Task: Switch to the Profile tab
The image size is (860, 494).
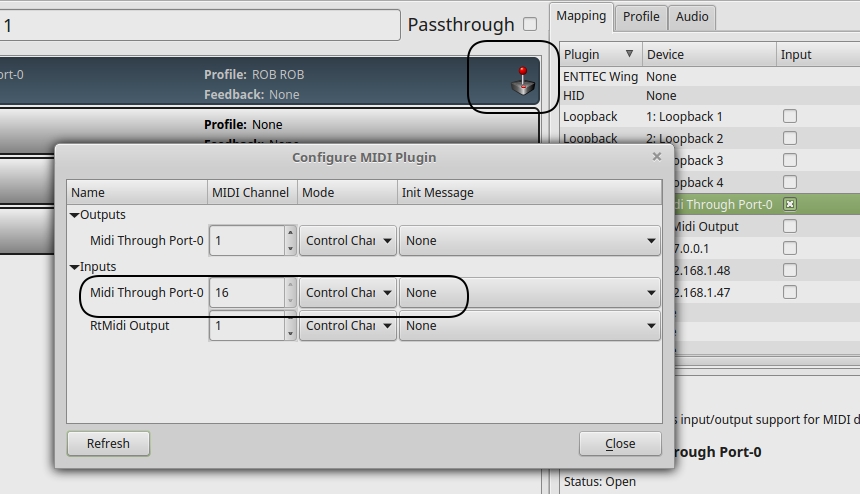Action: click(x=641, y=16)
